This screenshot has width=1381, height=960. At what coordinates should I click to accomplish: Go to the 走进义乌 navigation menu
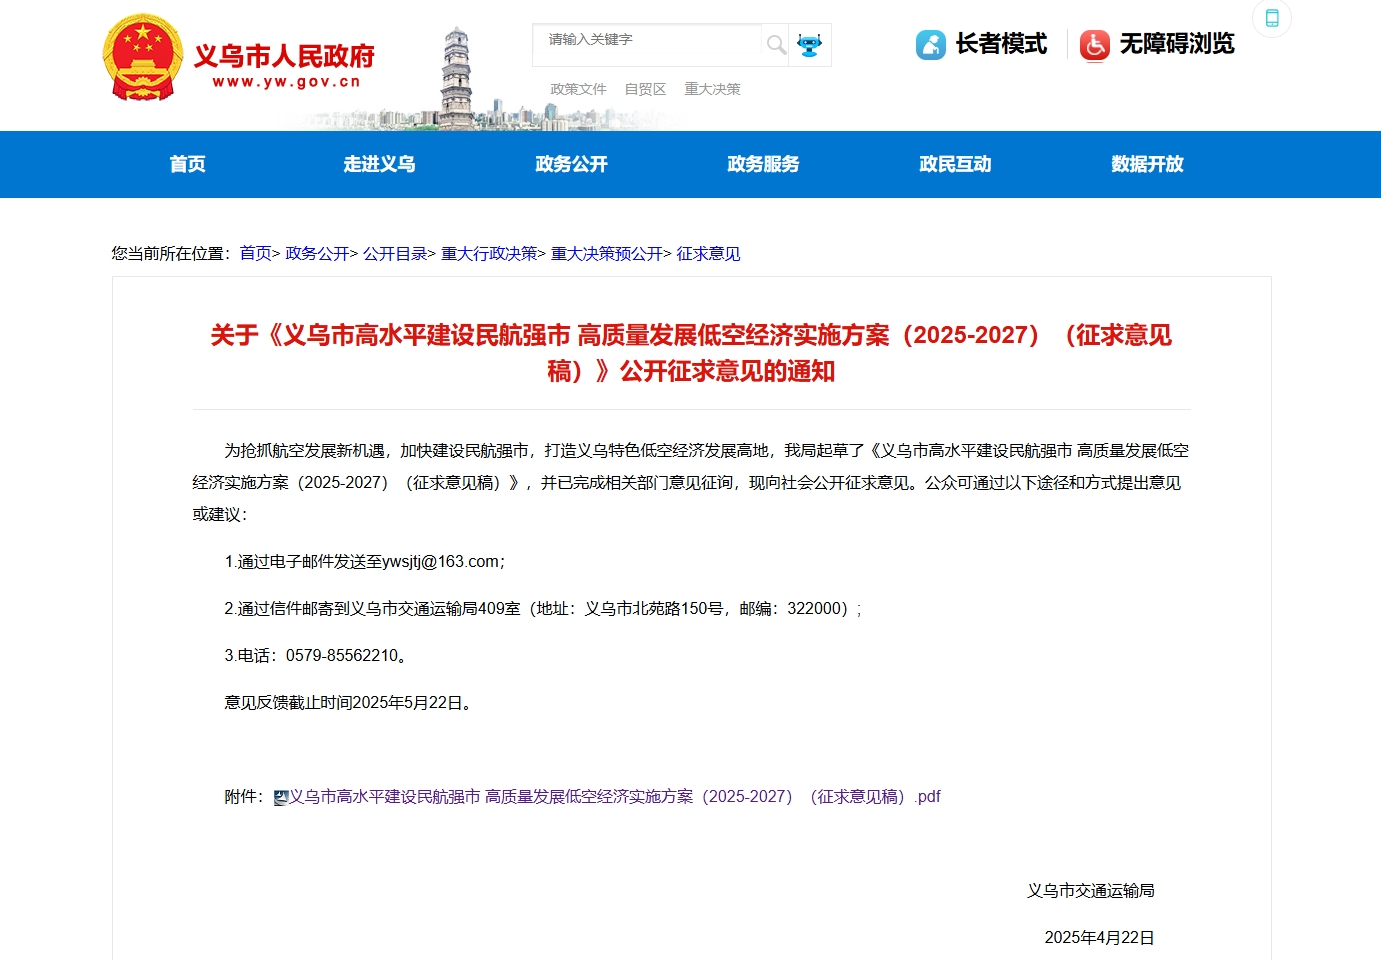[x=379, y=164]
